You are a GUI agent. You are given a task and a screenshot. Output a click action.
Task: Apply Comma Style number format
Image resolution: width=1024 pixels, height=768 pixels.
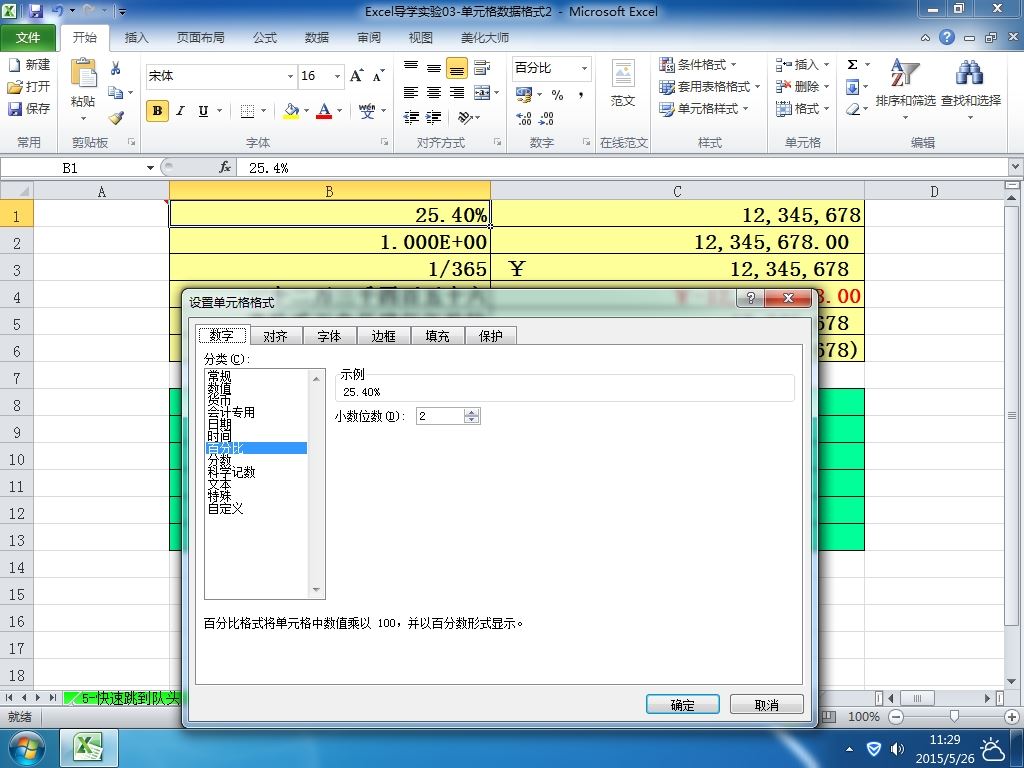pyautogui.click(x=580, y=95)
